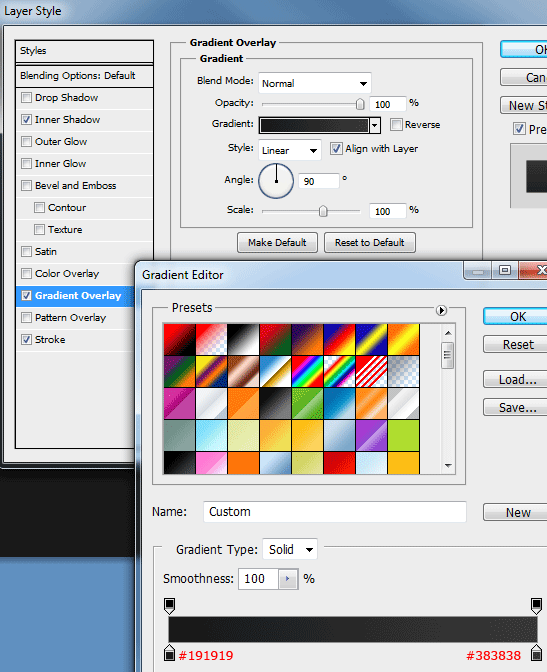Screen dimensions: 547x672
Task: Select Blending Options: Default entry
Action: click(84, 76)
